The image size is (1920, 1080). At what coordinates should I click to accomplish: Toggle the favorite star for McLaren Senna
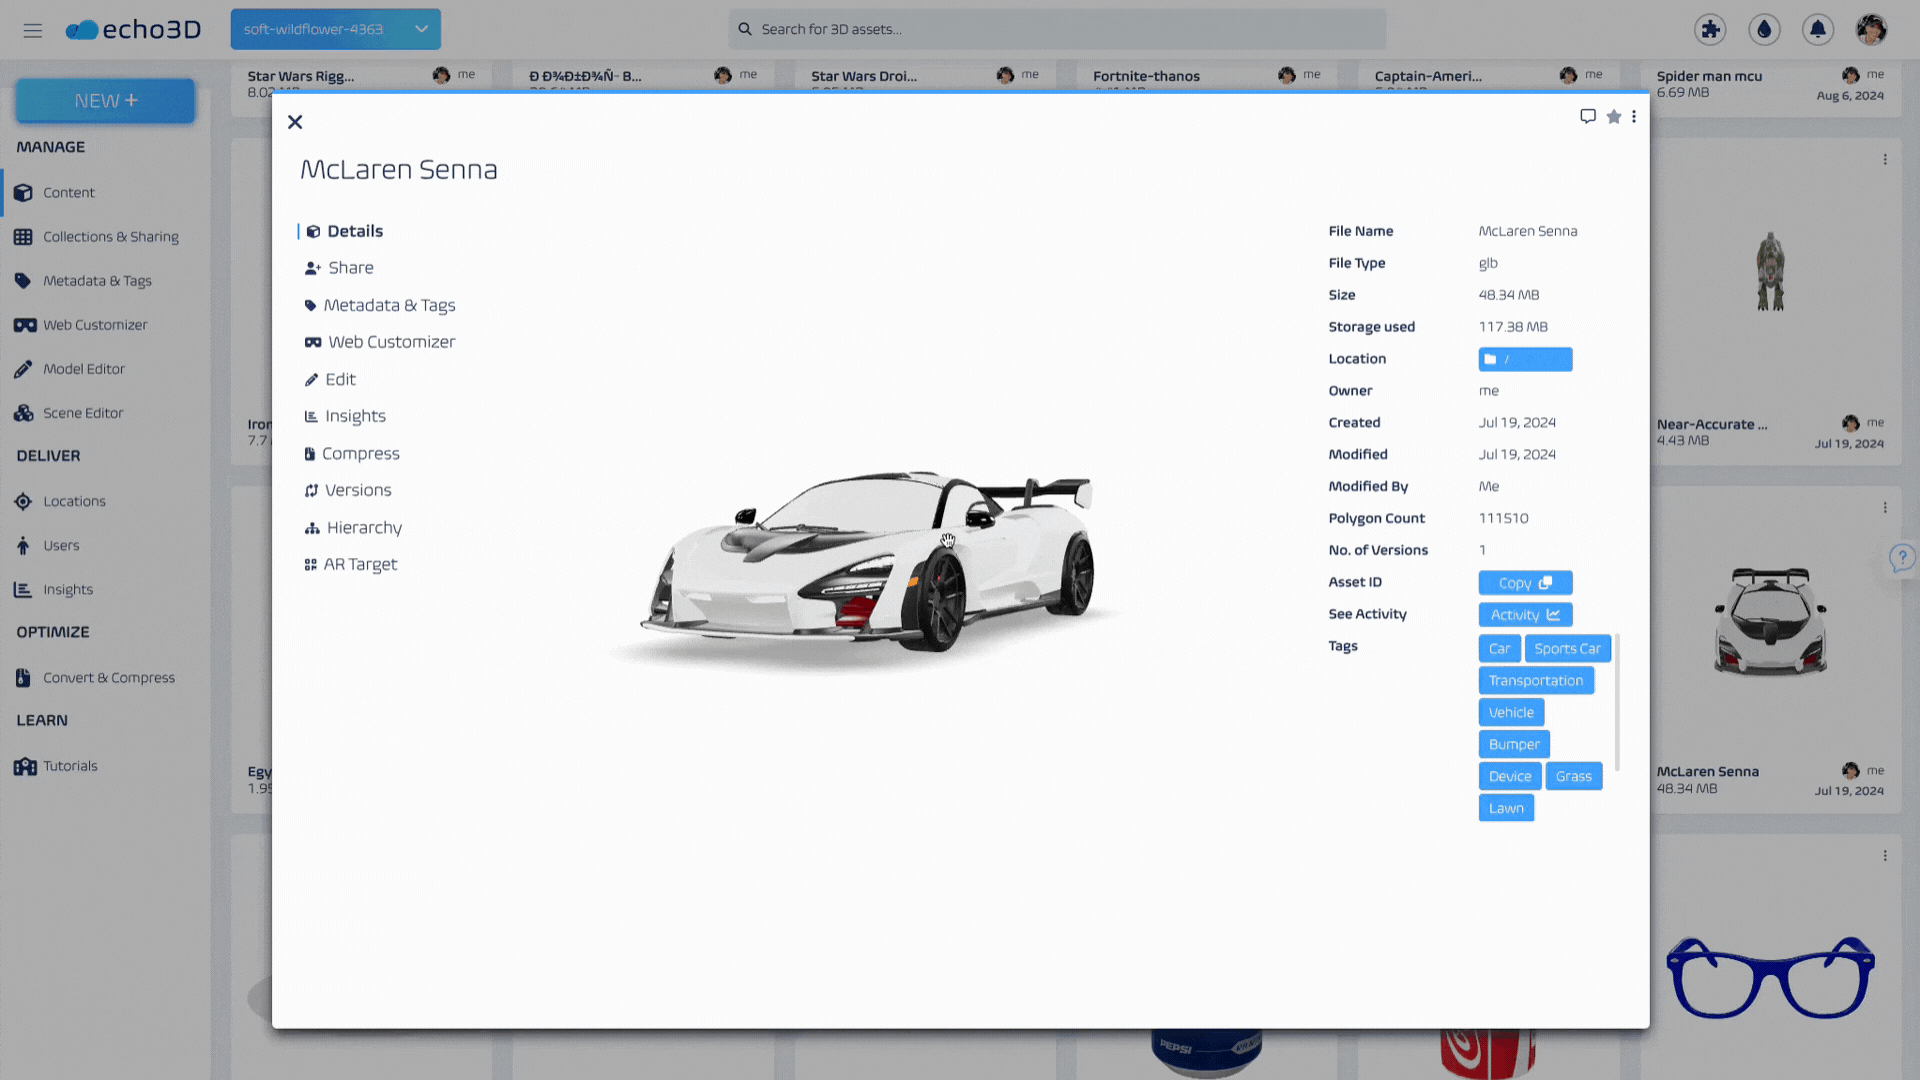click(1613, 117)
